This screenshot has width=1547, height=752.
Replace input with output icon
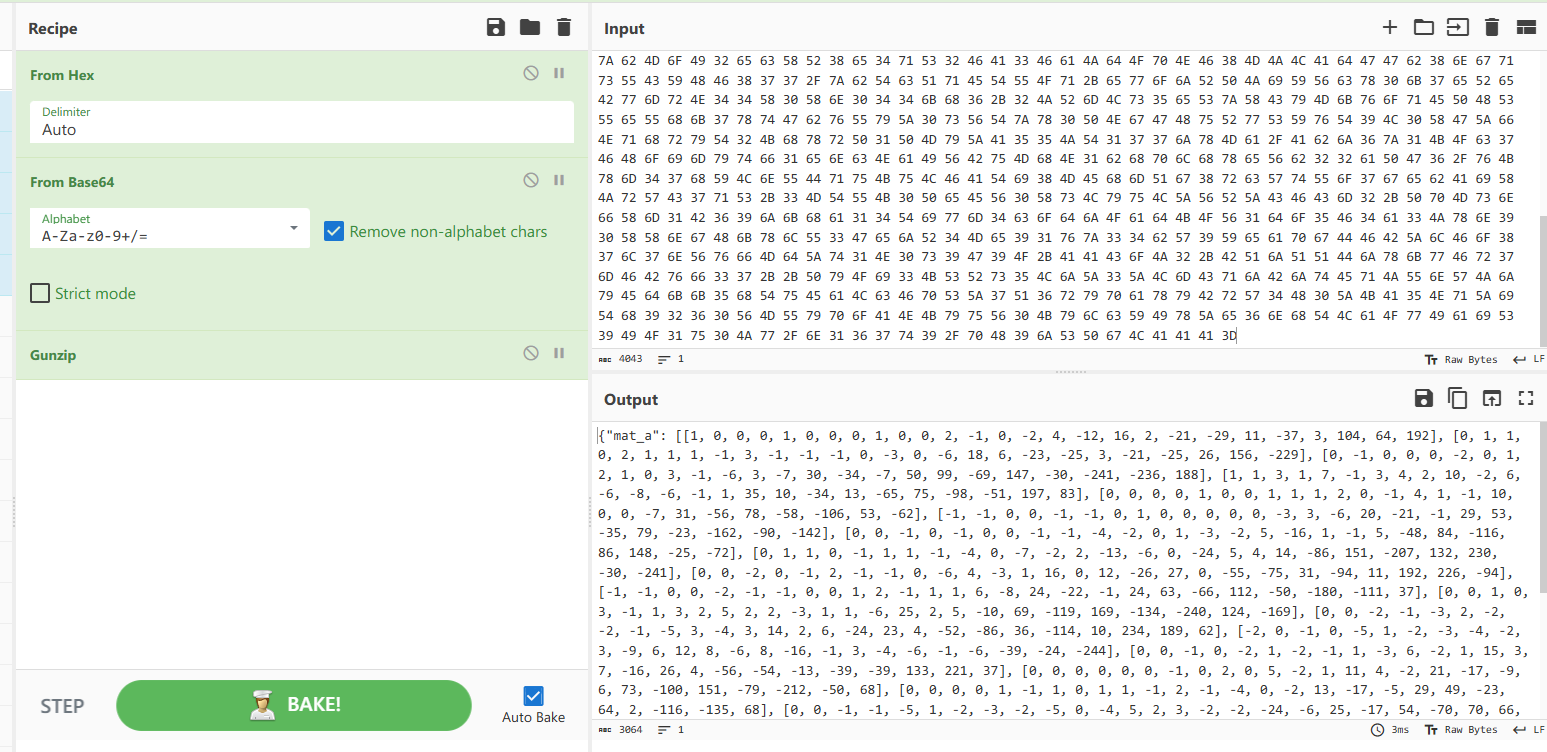coord(1492,399)
